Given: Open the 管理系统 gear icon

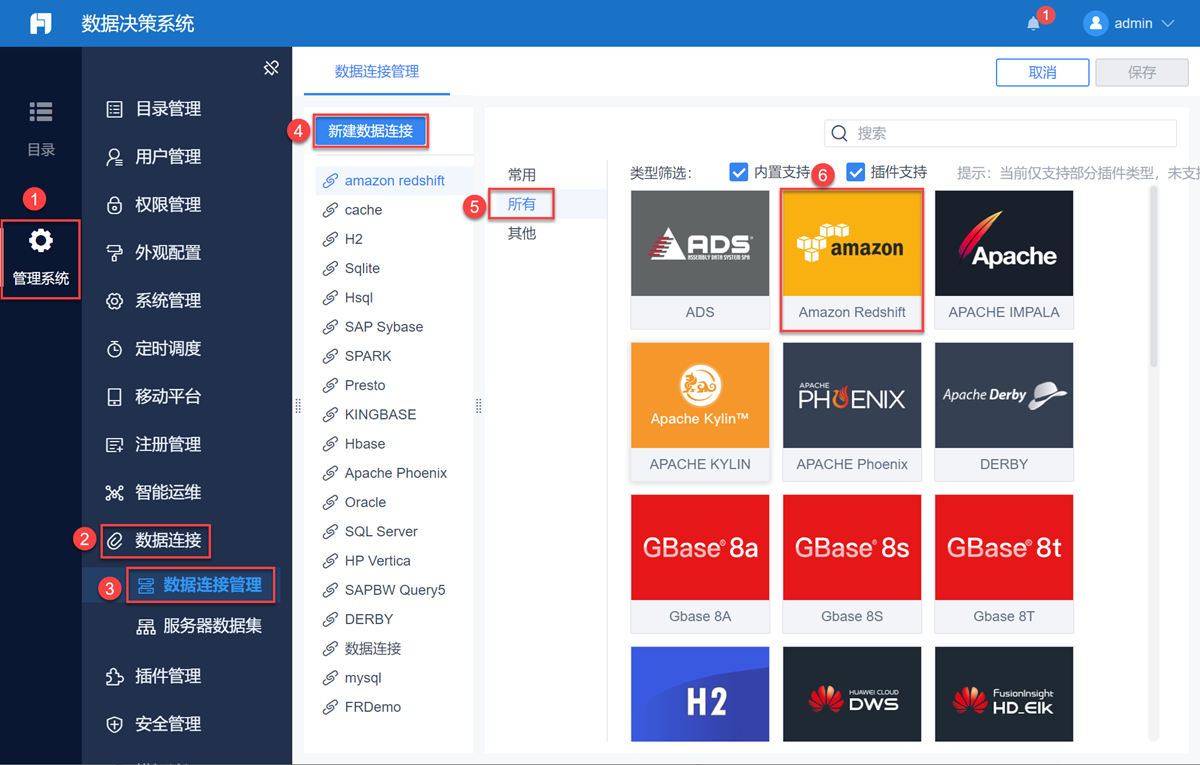Looking at the screenshot, I should pos(41,240).
